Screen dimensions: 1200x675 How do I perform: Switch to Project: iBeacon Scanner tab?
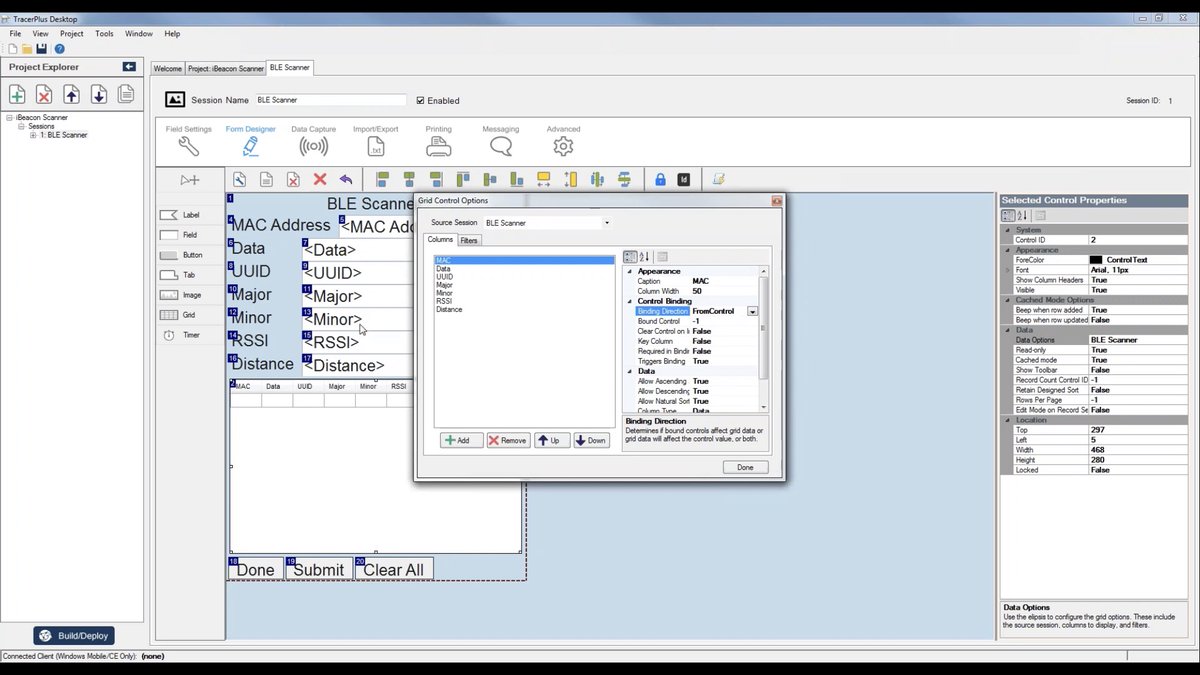click(226, 69)
